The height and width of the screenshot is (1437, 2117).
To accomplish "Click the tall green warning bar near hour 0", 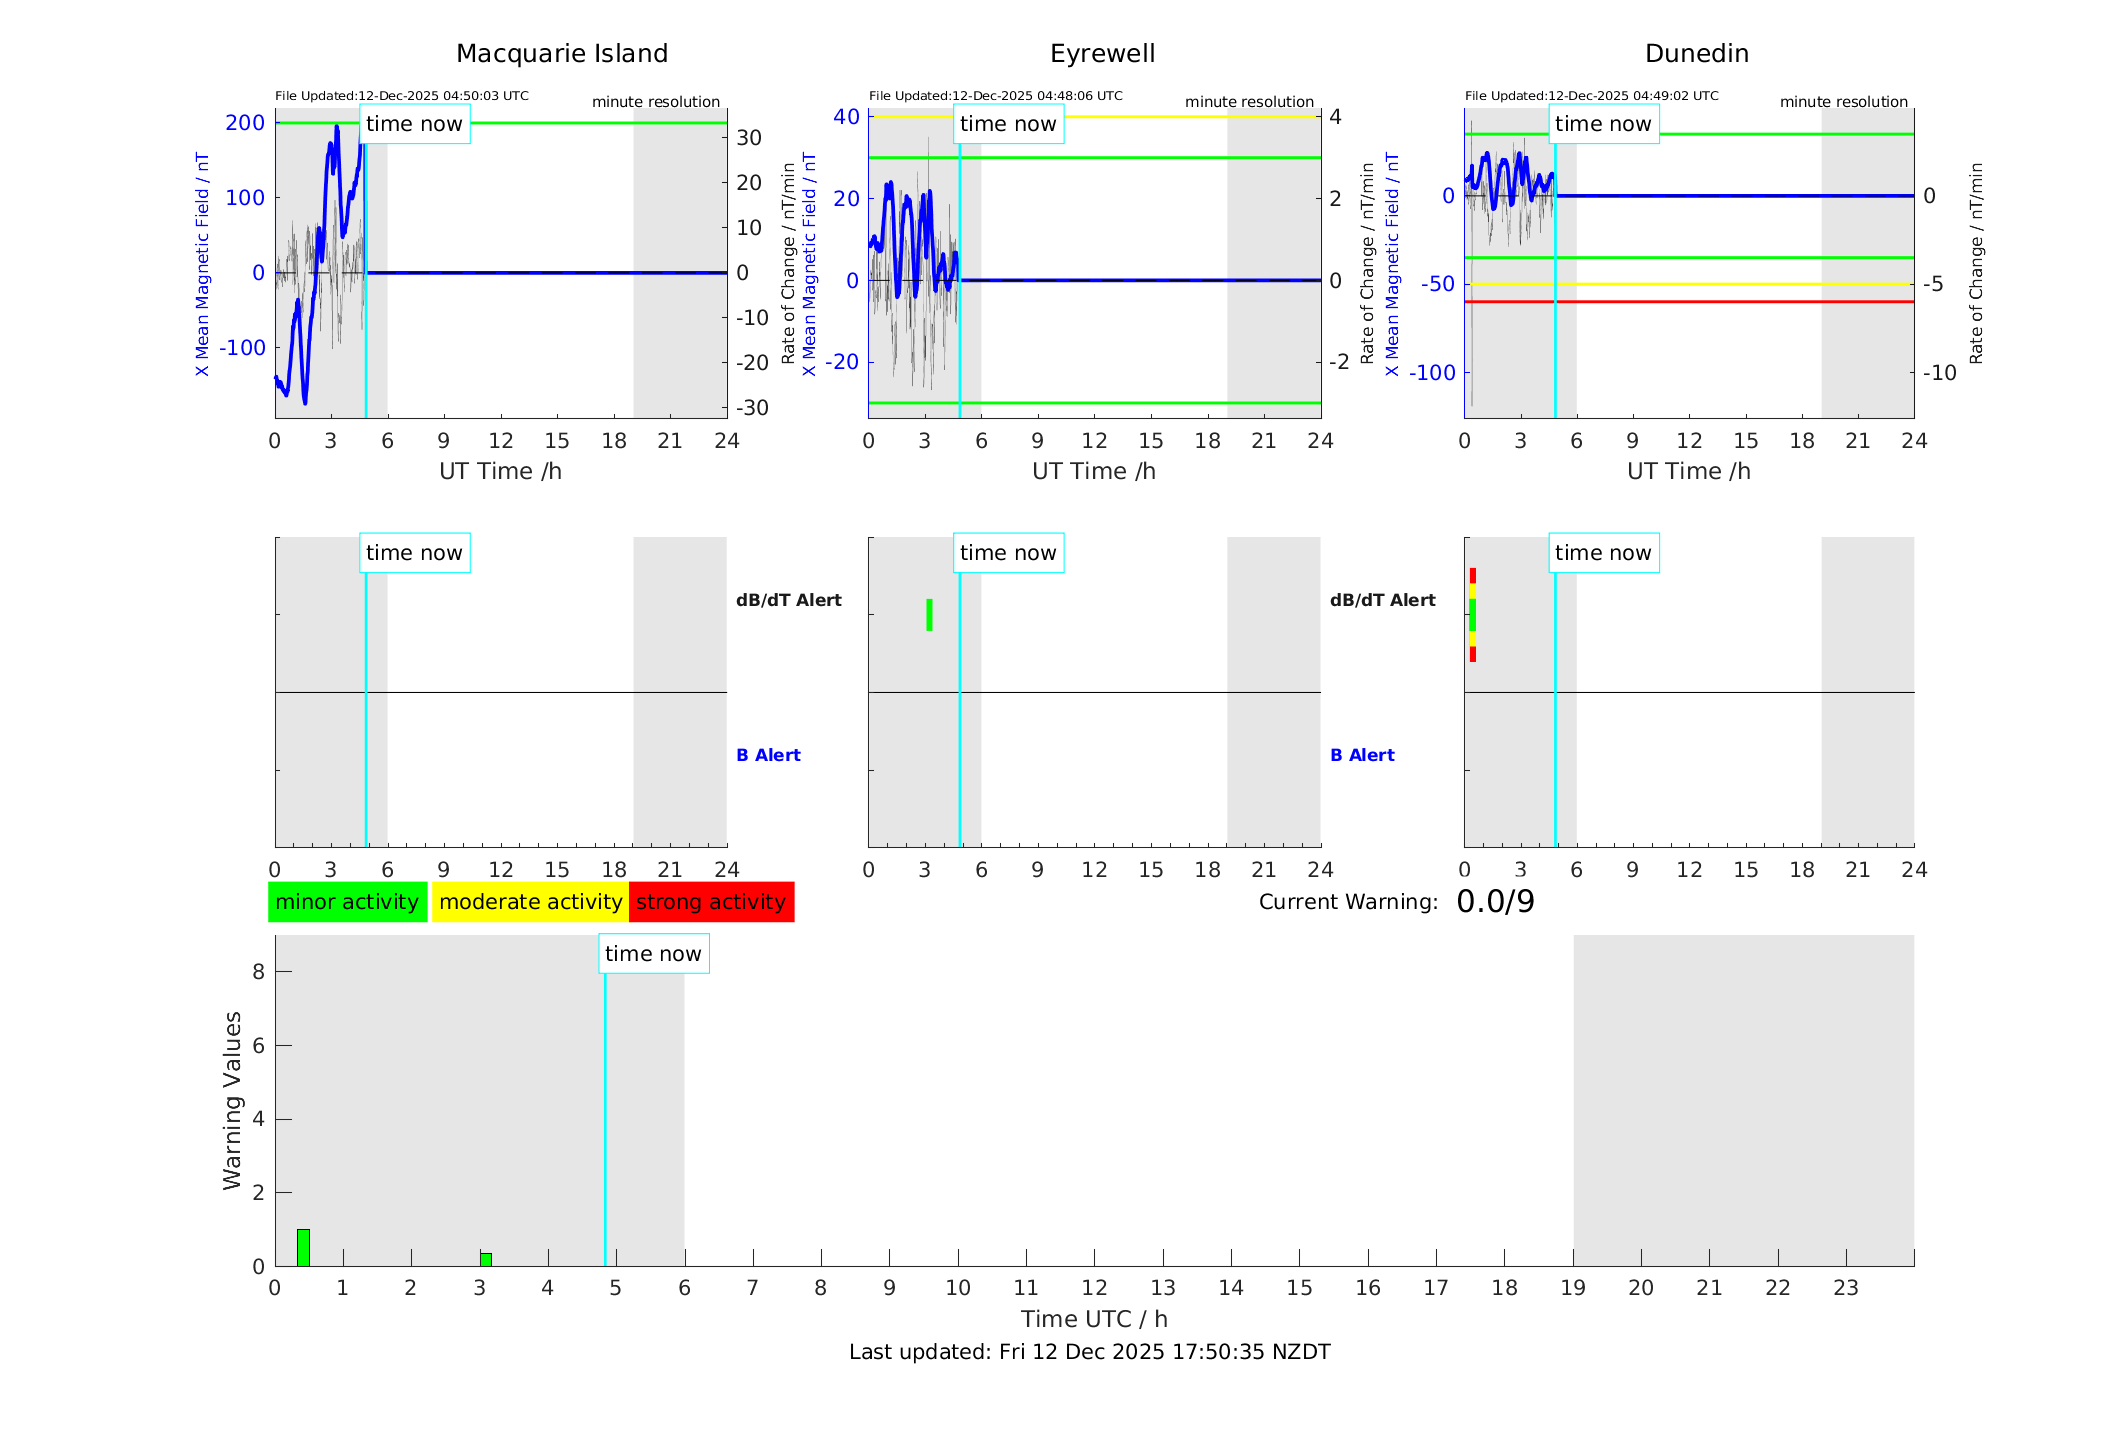I will pos(303,1248).
